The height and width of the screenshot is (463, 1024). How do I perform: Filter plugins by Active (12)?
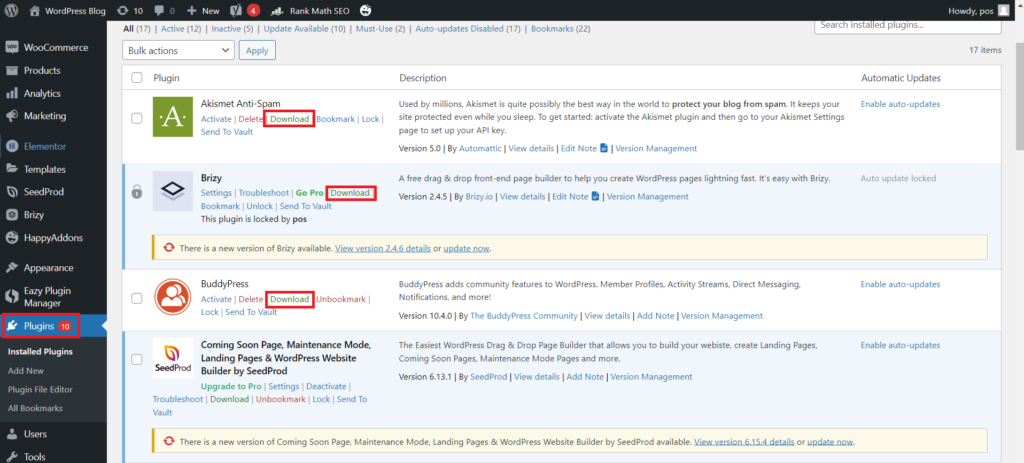(181, 29)
